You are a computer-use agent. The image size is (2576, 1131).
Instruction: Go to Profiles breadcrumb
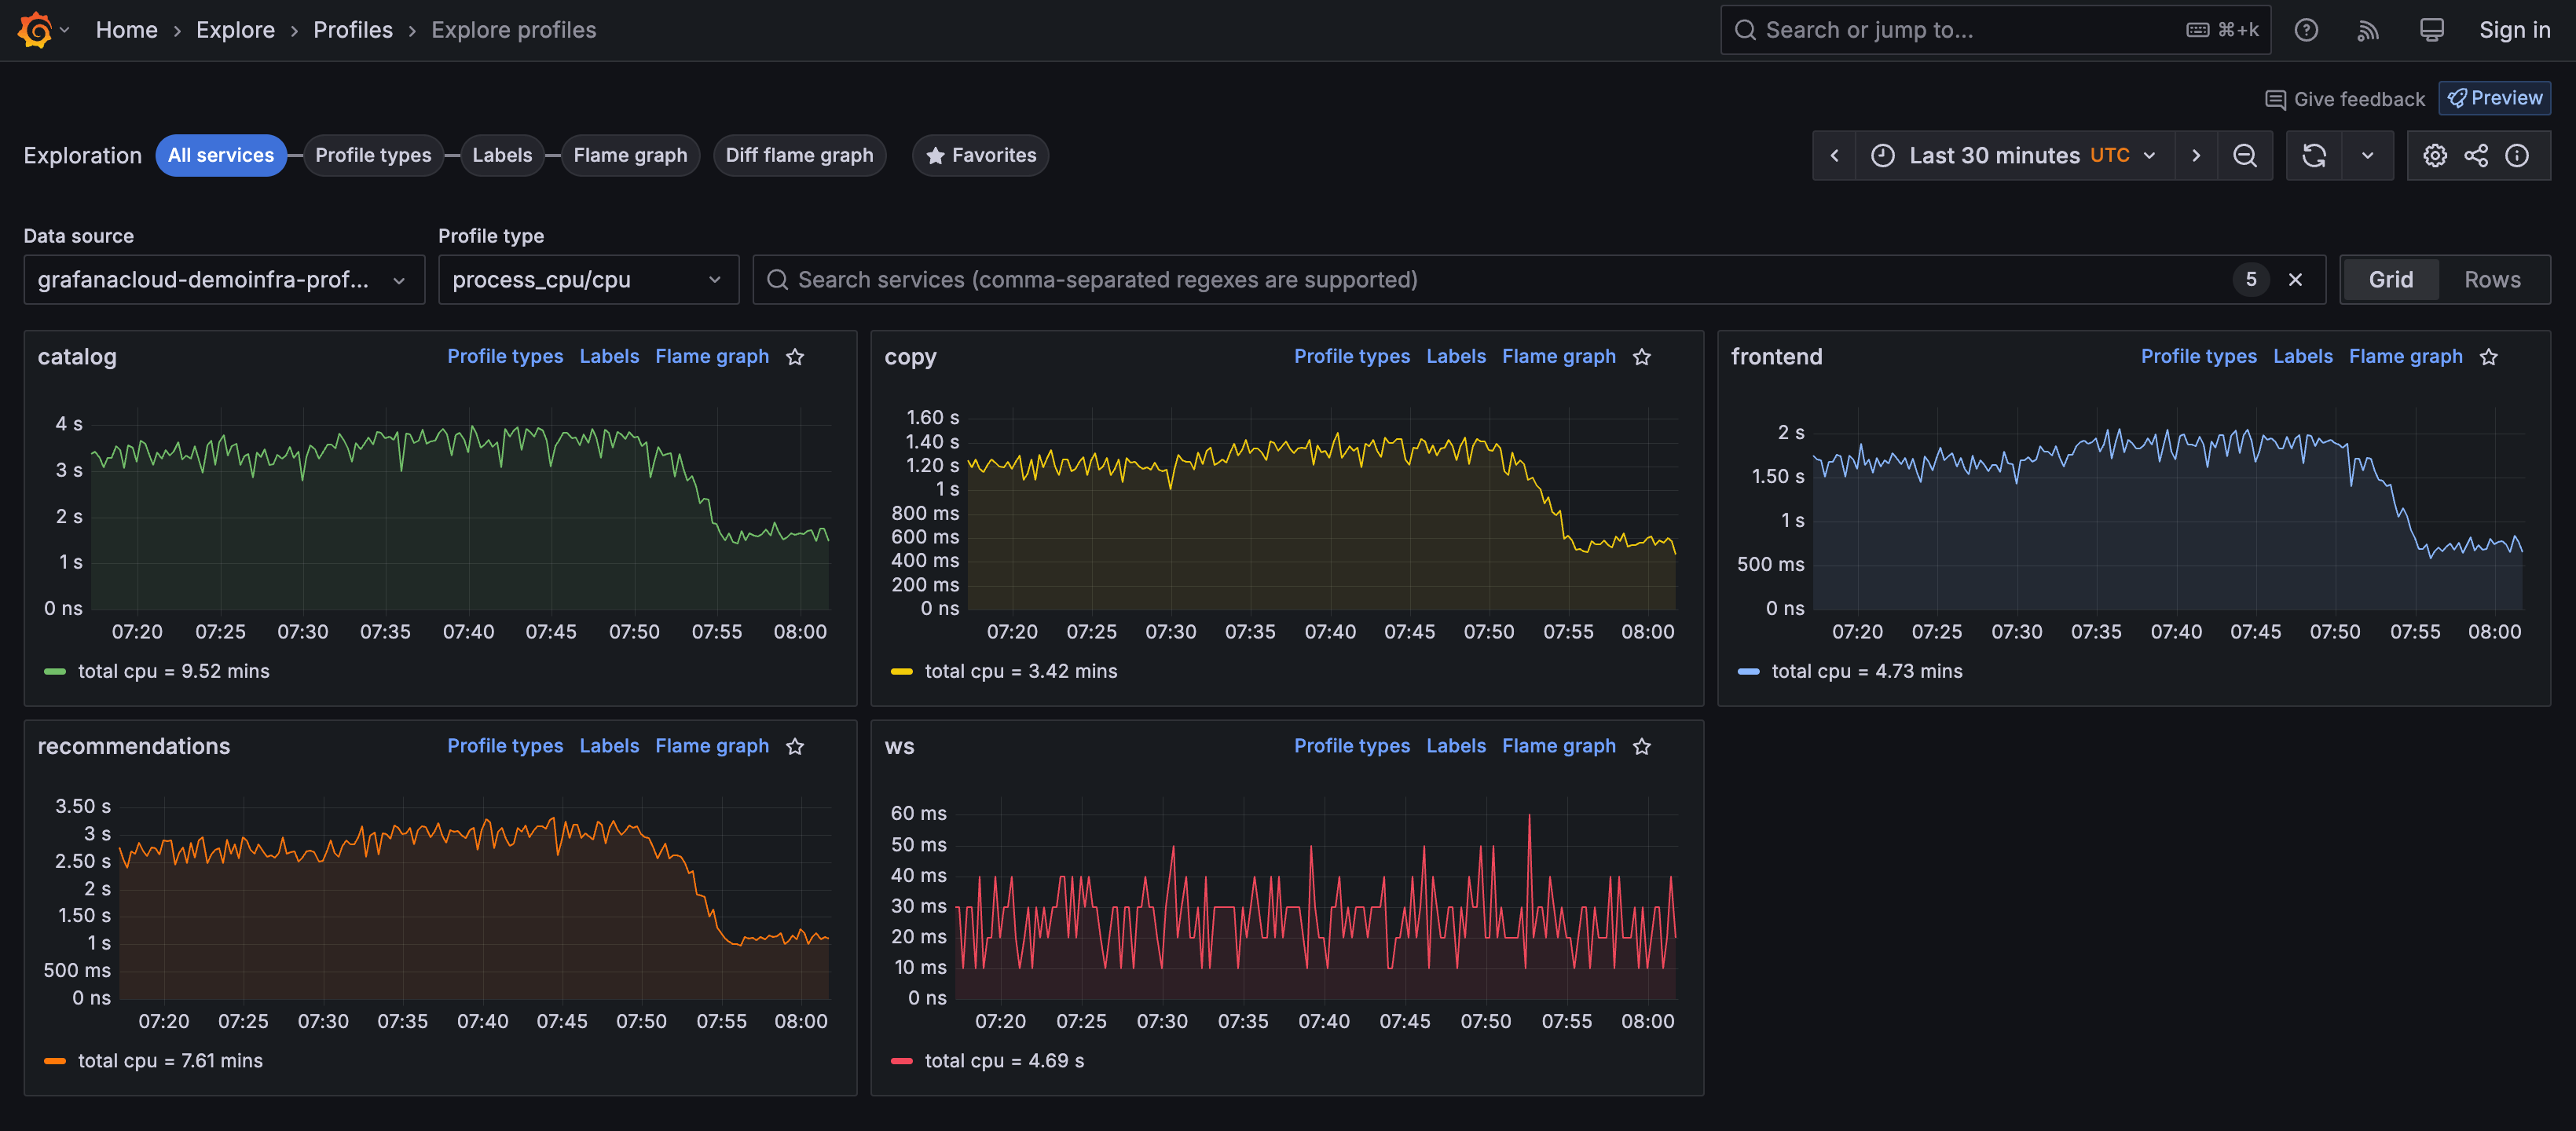(x=353, y=30)
